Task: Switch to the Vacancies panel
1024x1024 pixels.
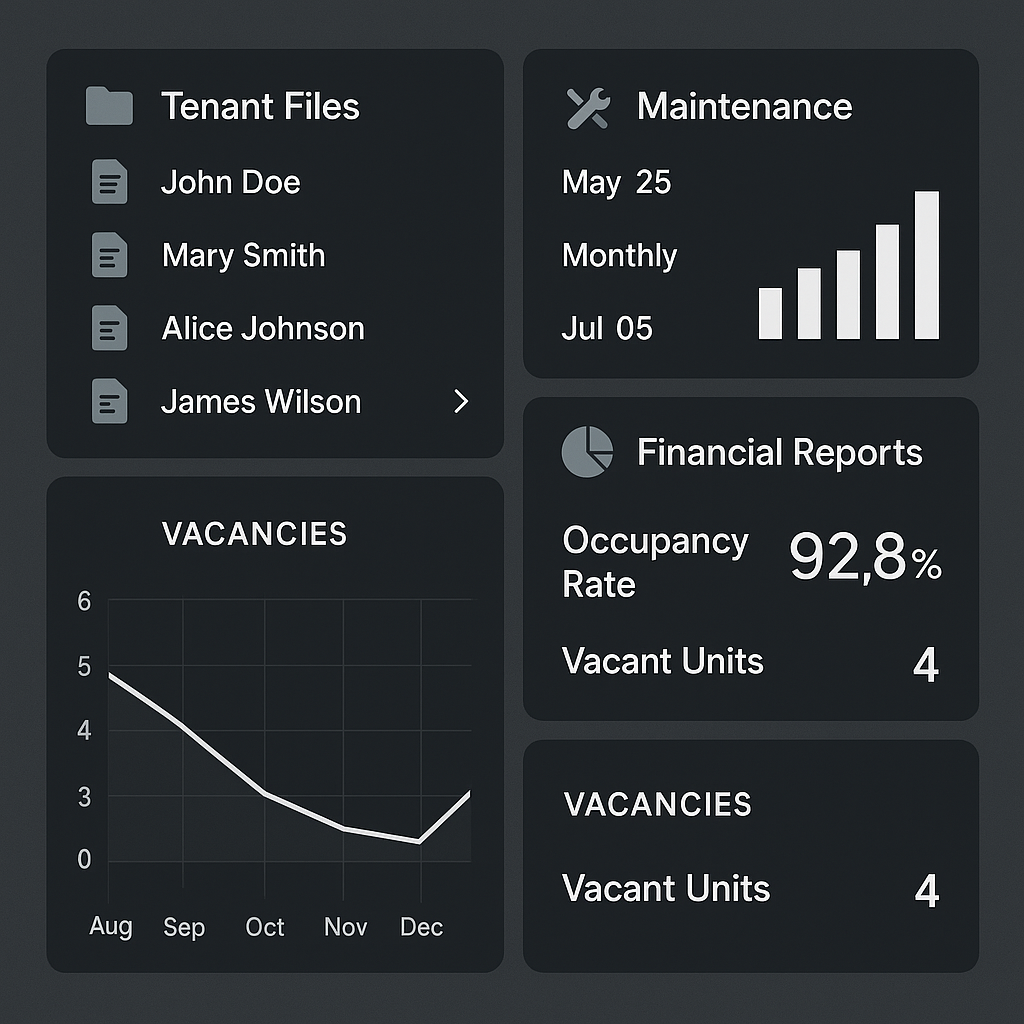Action: pyautogui.click(x=657, y=804)
